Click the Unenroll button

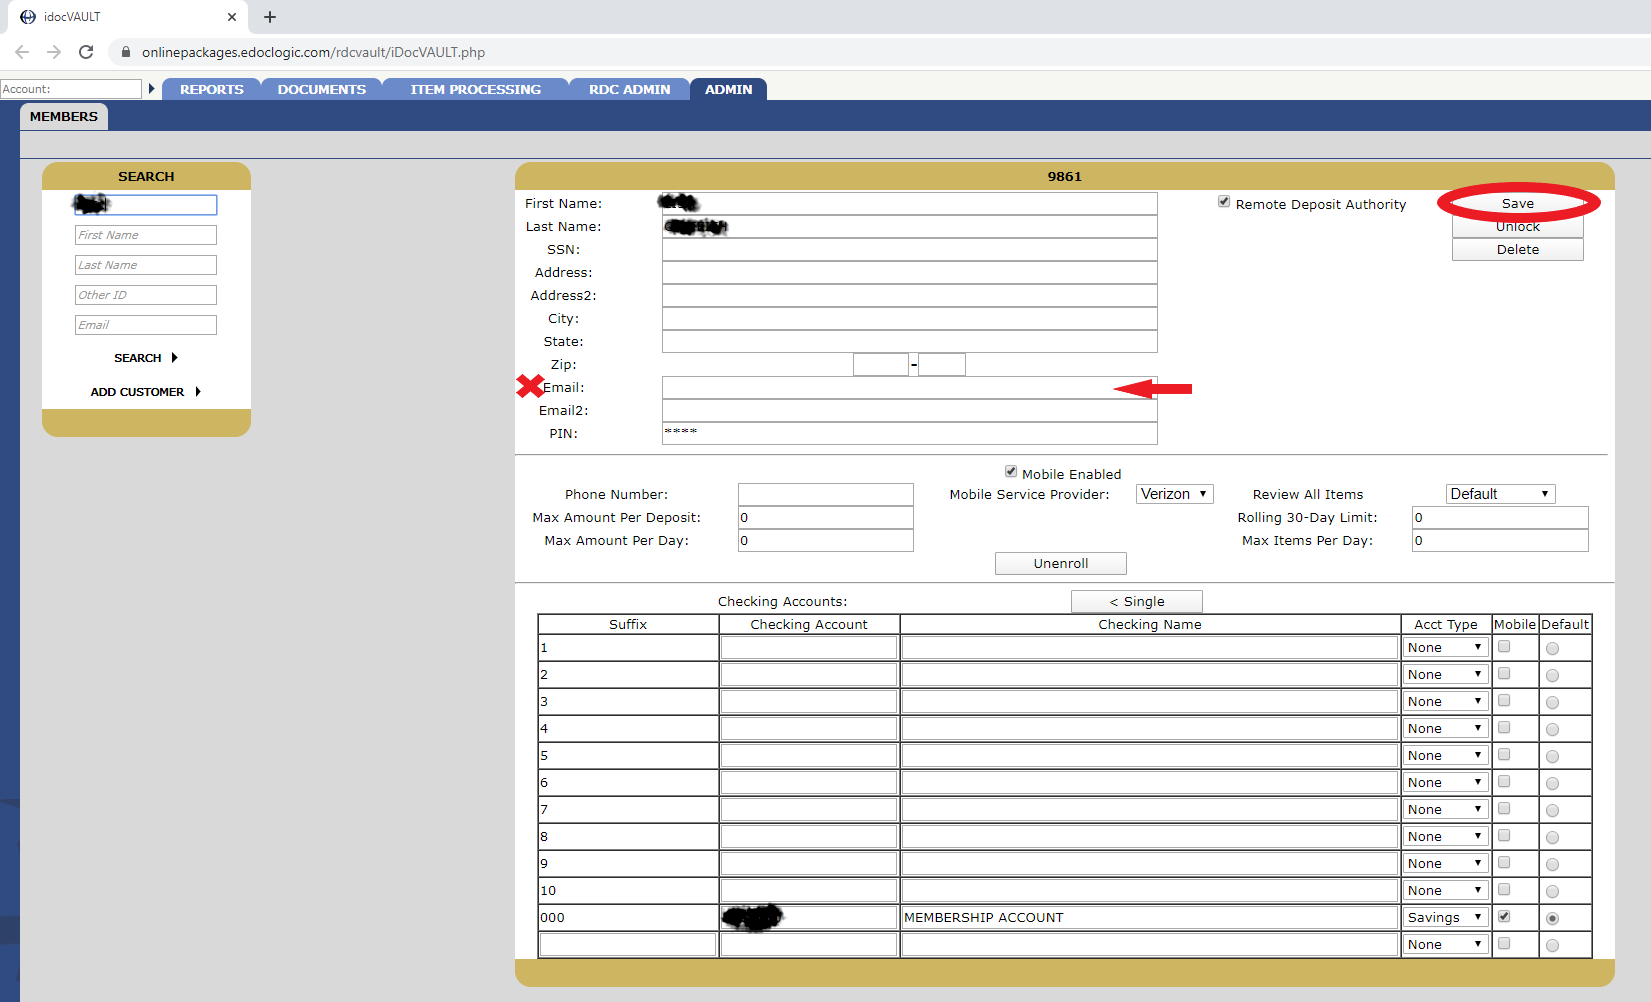coord(1061,564)
